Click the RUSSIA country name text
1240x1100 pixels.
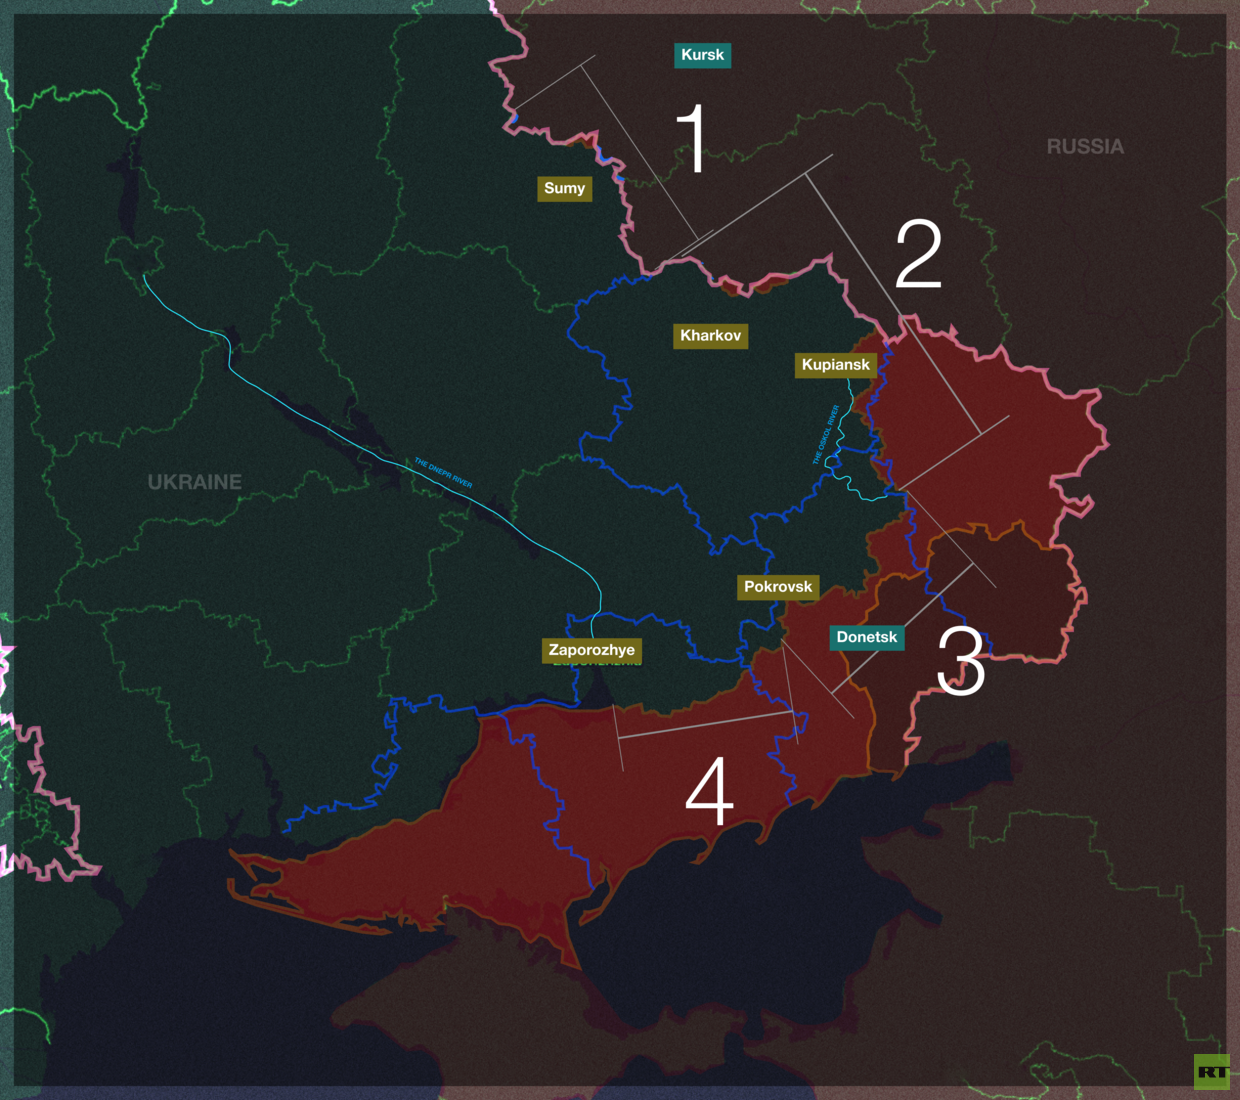(1085, 147)
